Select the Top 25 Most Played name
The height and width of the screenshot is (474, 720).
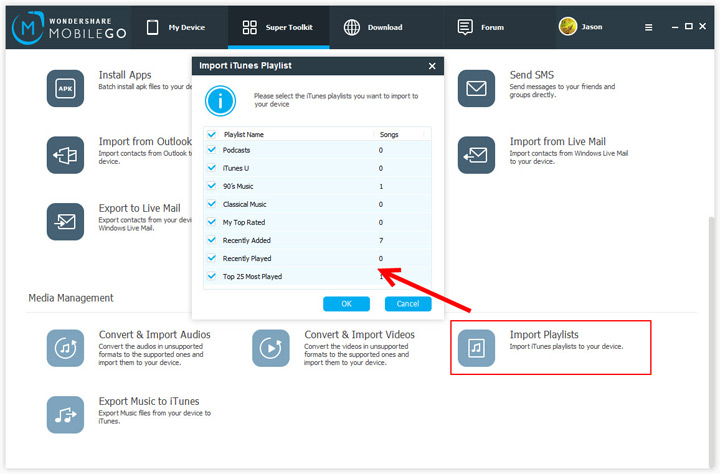tap(252, 276)
